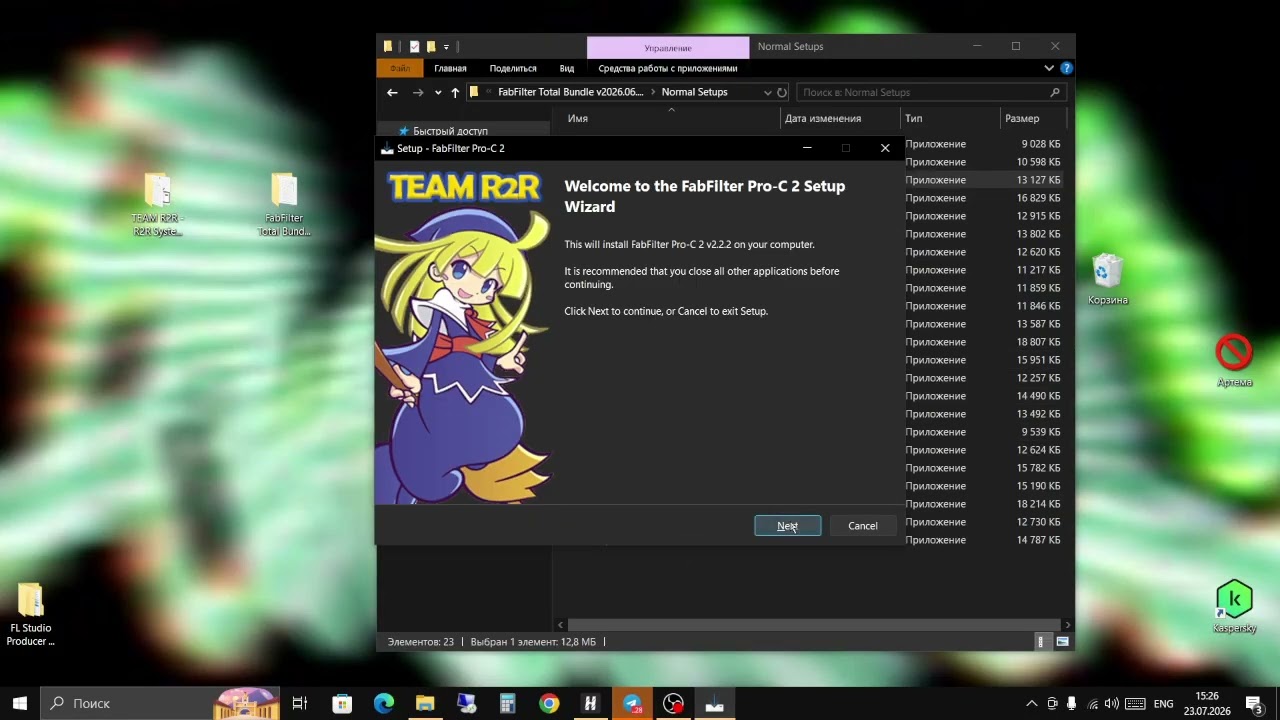Select the Артема desktop shortcut icon
This screenshot has height=720, width=1280.
(x=1234, y=360)
